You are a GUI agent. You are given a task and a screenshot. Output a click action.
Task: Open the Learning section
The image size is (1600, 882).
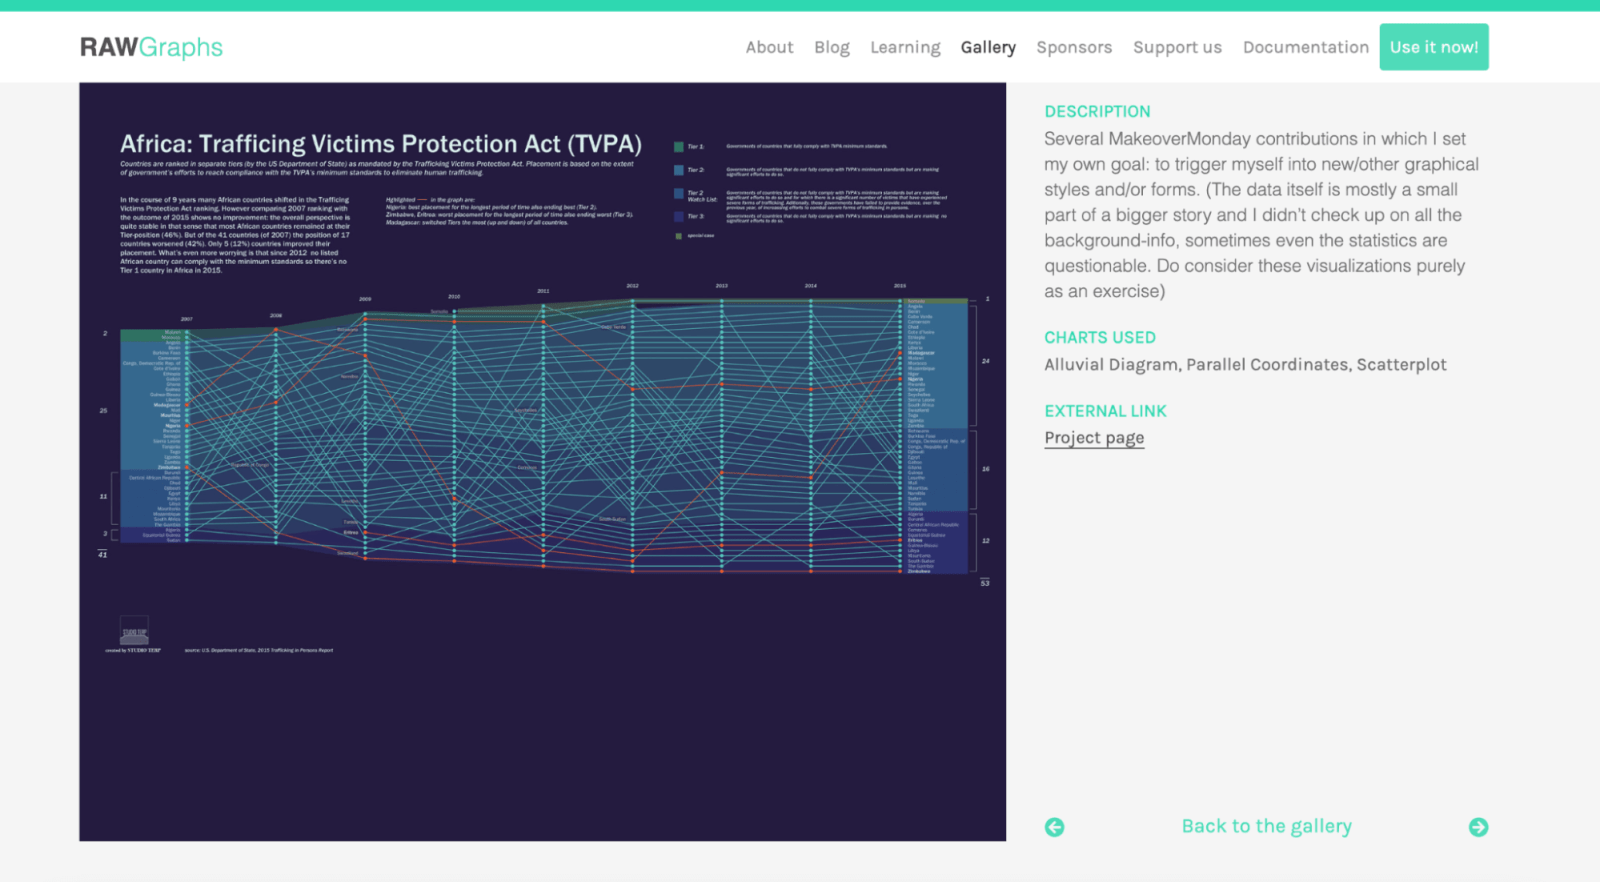point(905,47)
